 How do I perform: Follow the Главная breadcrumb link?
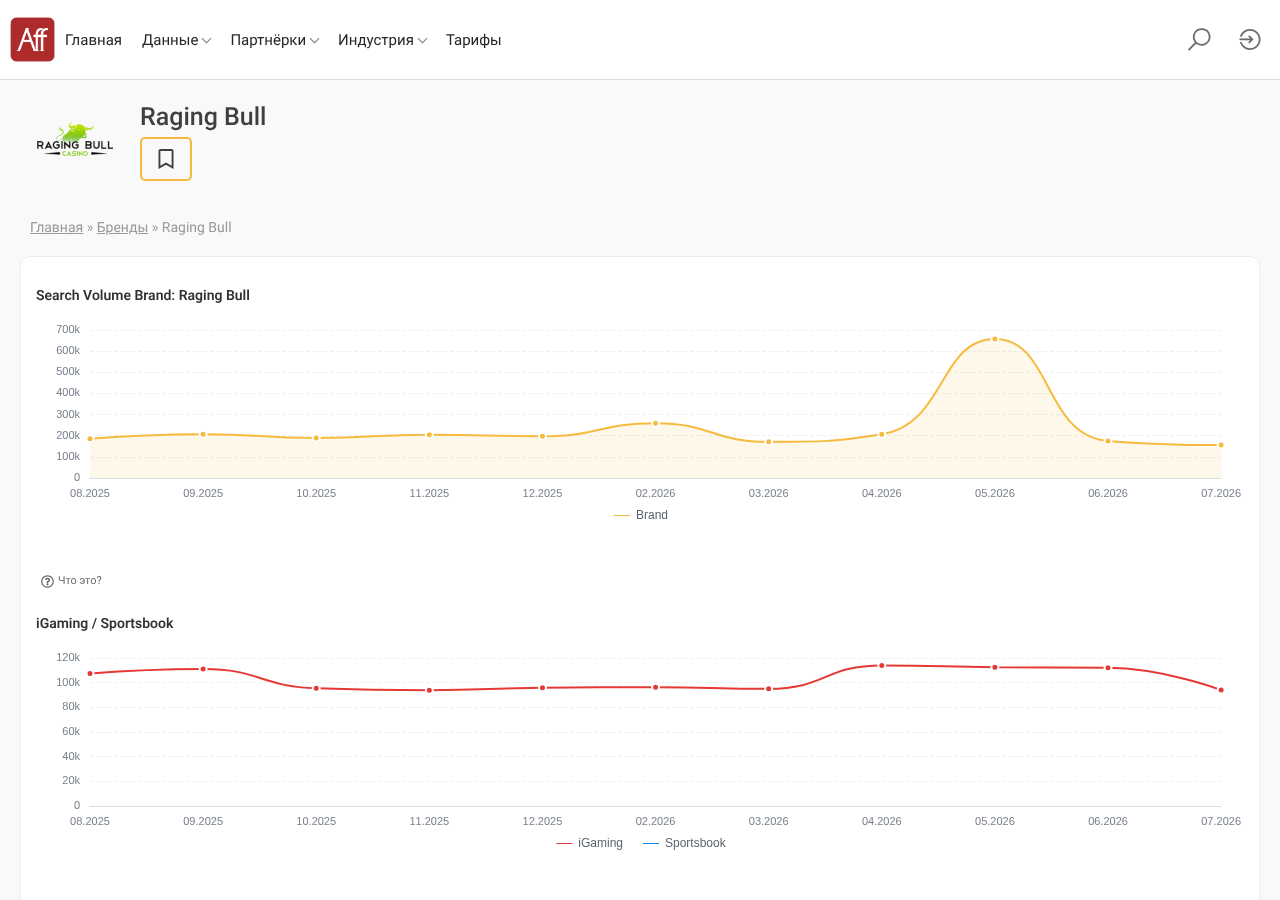pos(56,227)
